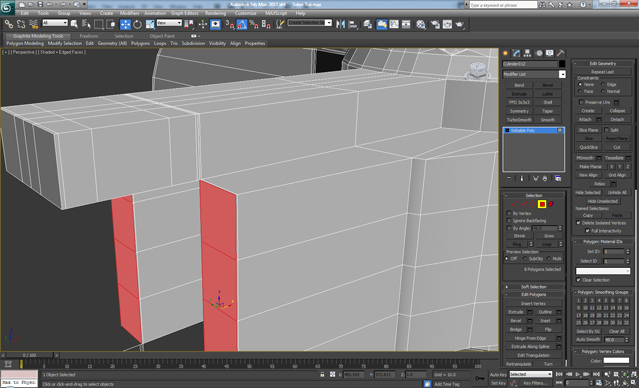Open the Create command panel tab
Screen dimensions: 639x388
(x=506, y=53)
